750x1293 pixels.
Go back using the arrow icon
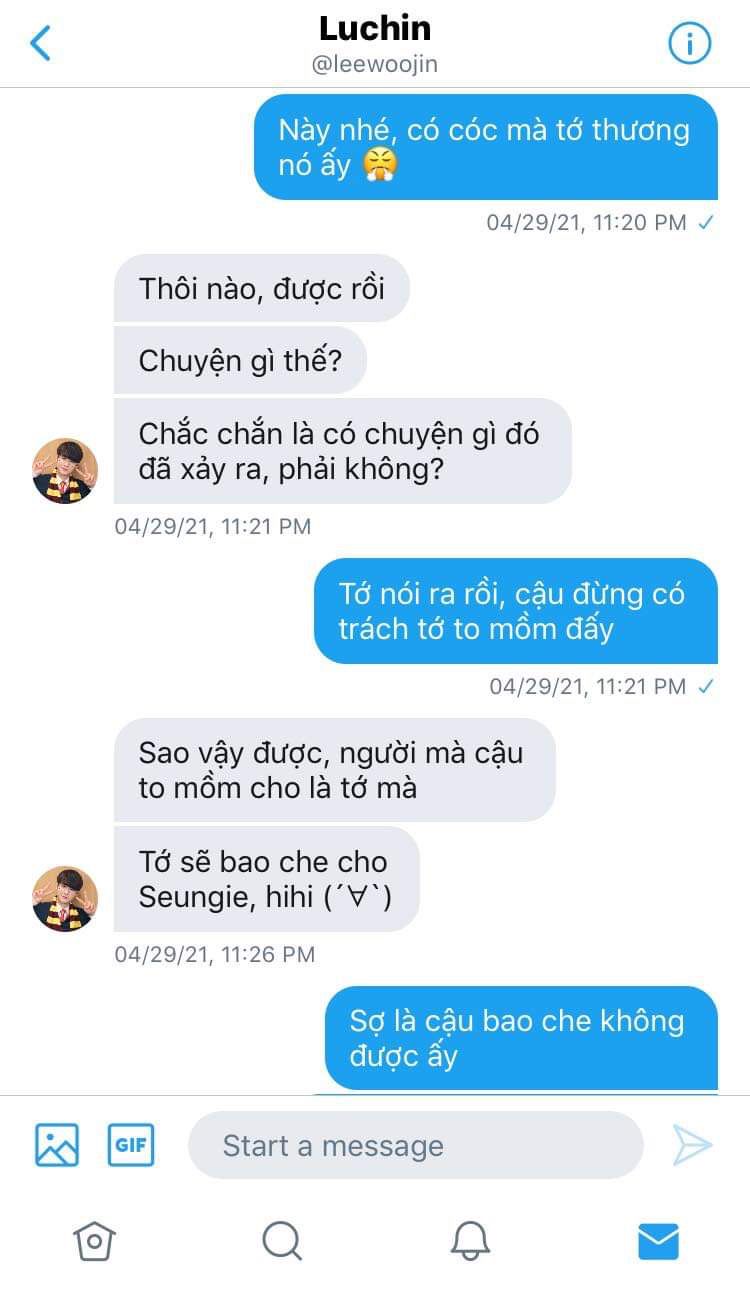(40, 43)
